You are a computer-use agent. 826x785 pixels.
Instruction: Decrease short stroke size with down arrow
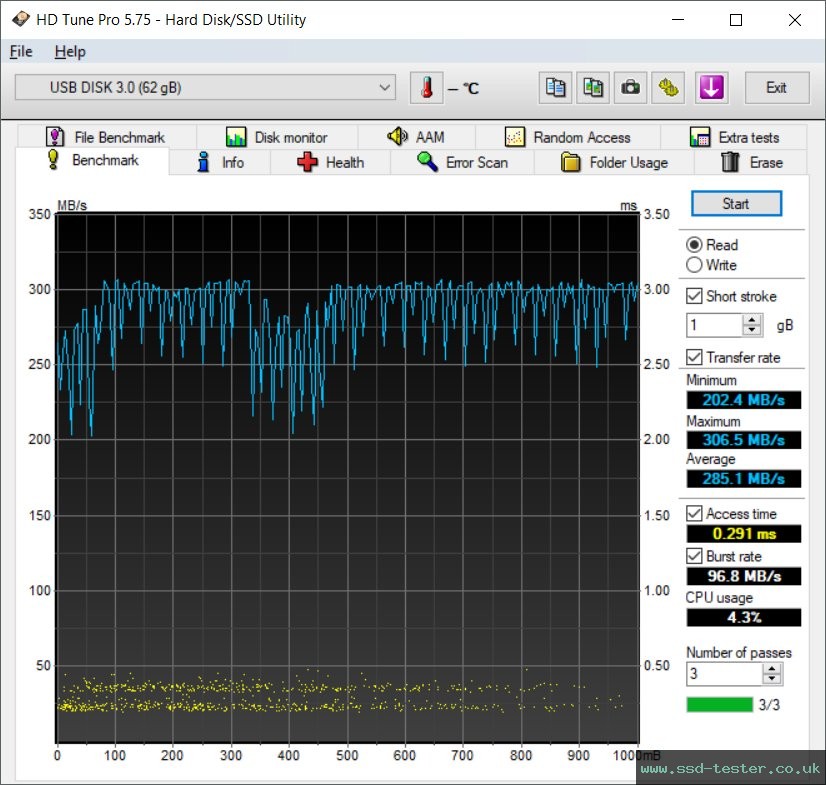pos(752,330)
